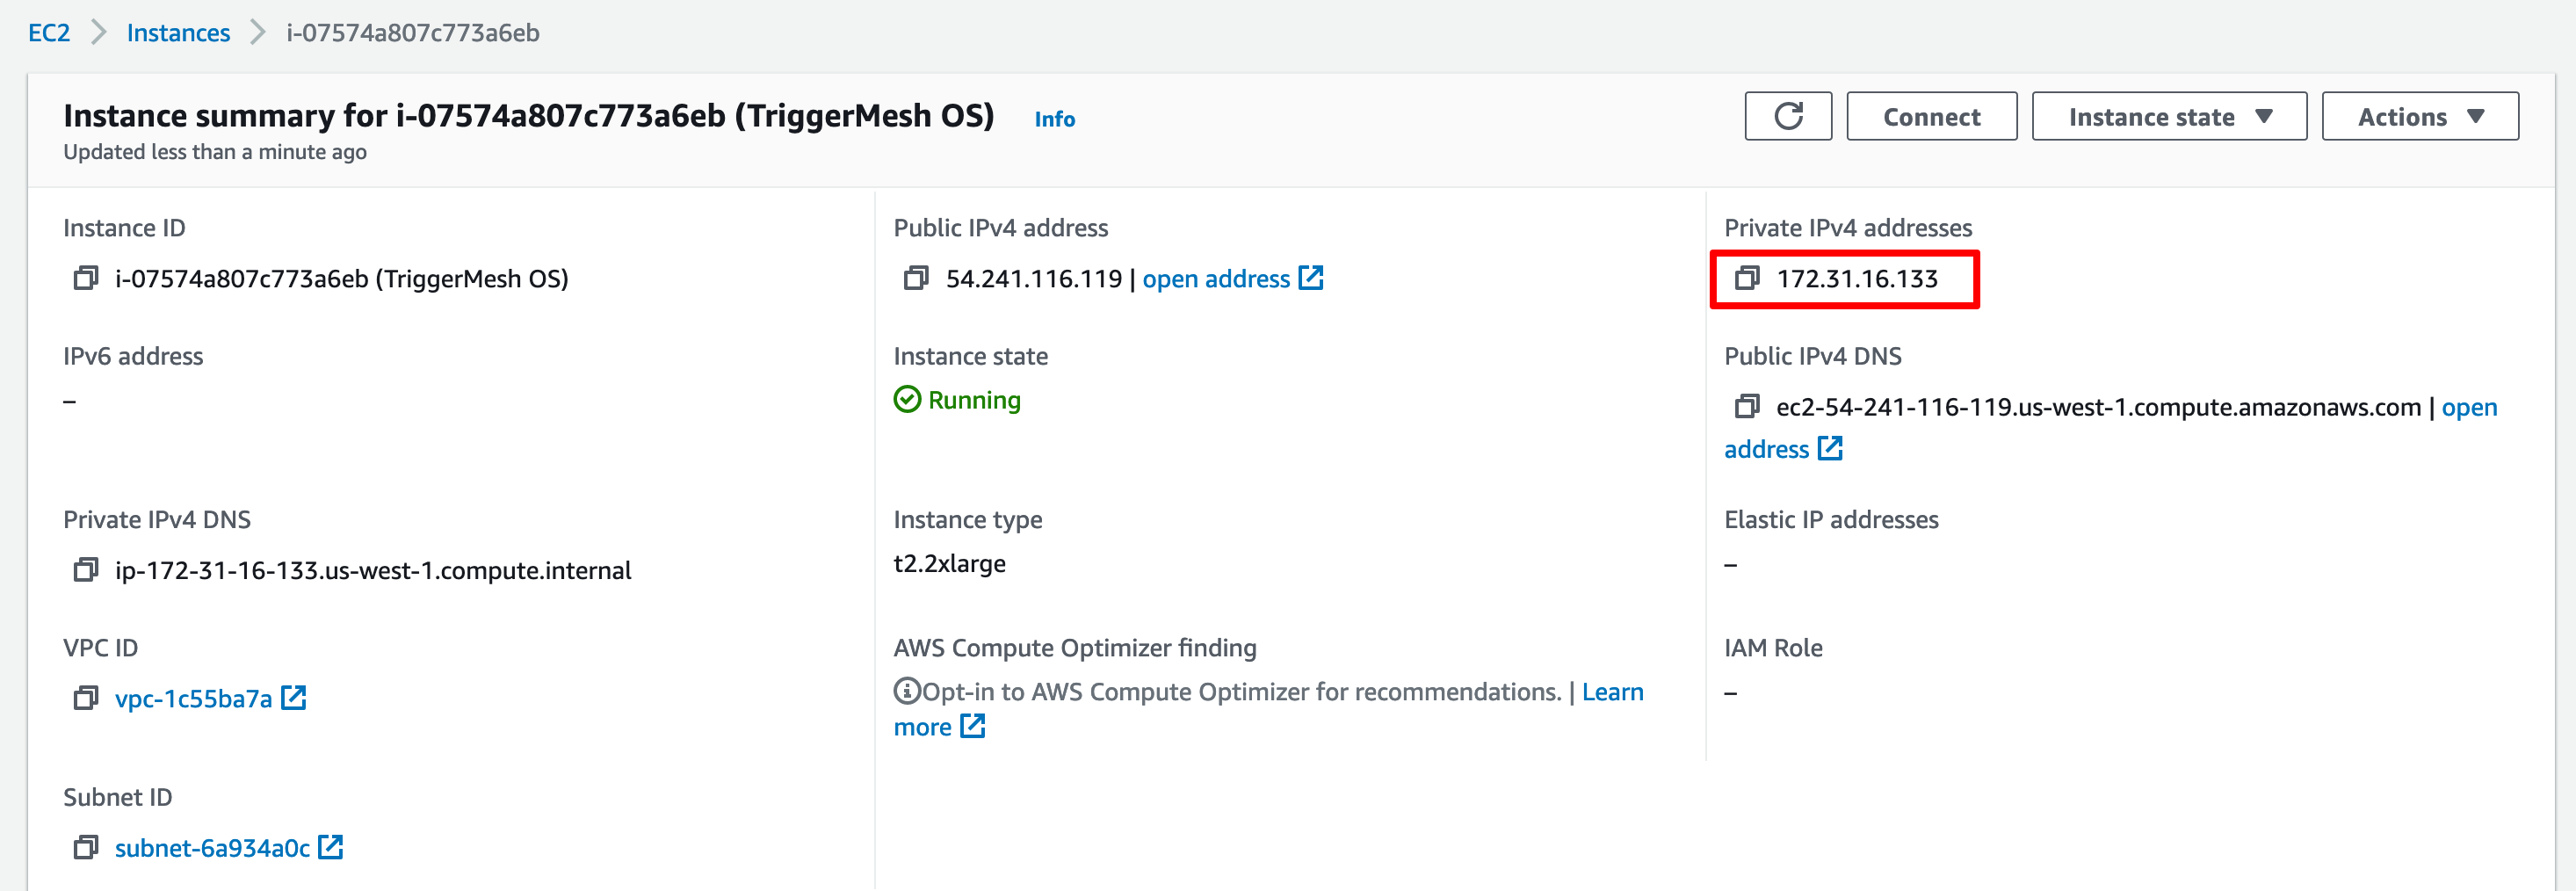Copy the VPC ID vpc-1c55ba7a
Viewport: 2576px width, 891px height.
click(x=86, y=698)
